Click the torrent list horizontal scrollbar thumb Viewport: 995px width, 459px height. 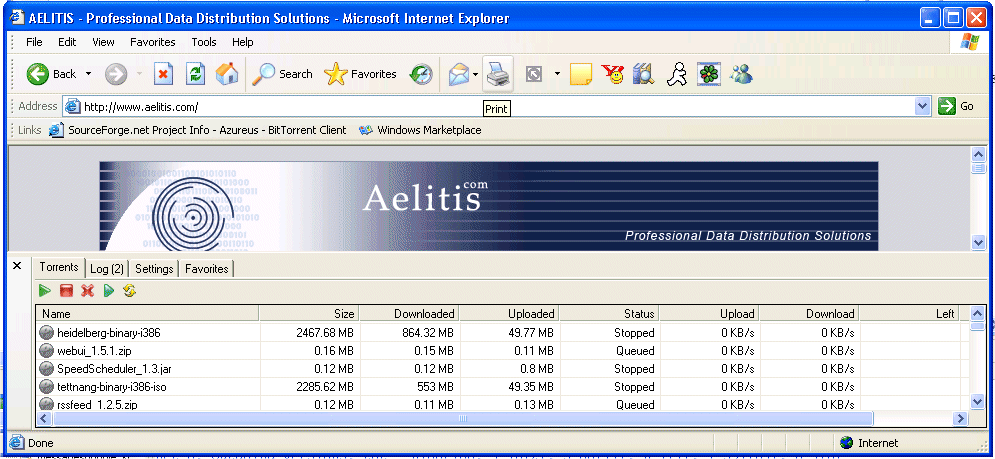(x=463, y=418)
